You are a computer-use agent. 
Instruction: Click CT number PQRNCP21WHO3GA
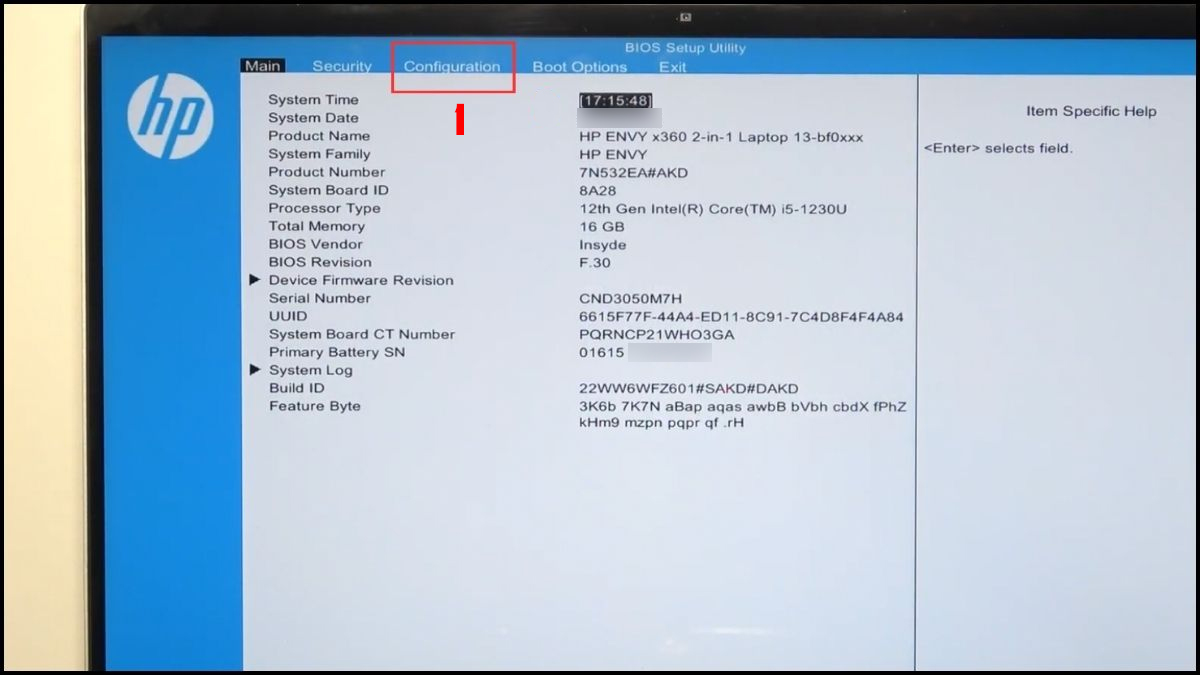pos(656,335)
